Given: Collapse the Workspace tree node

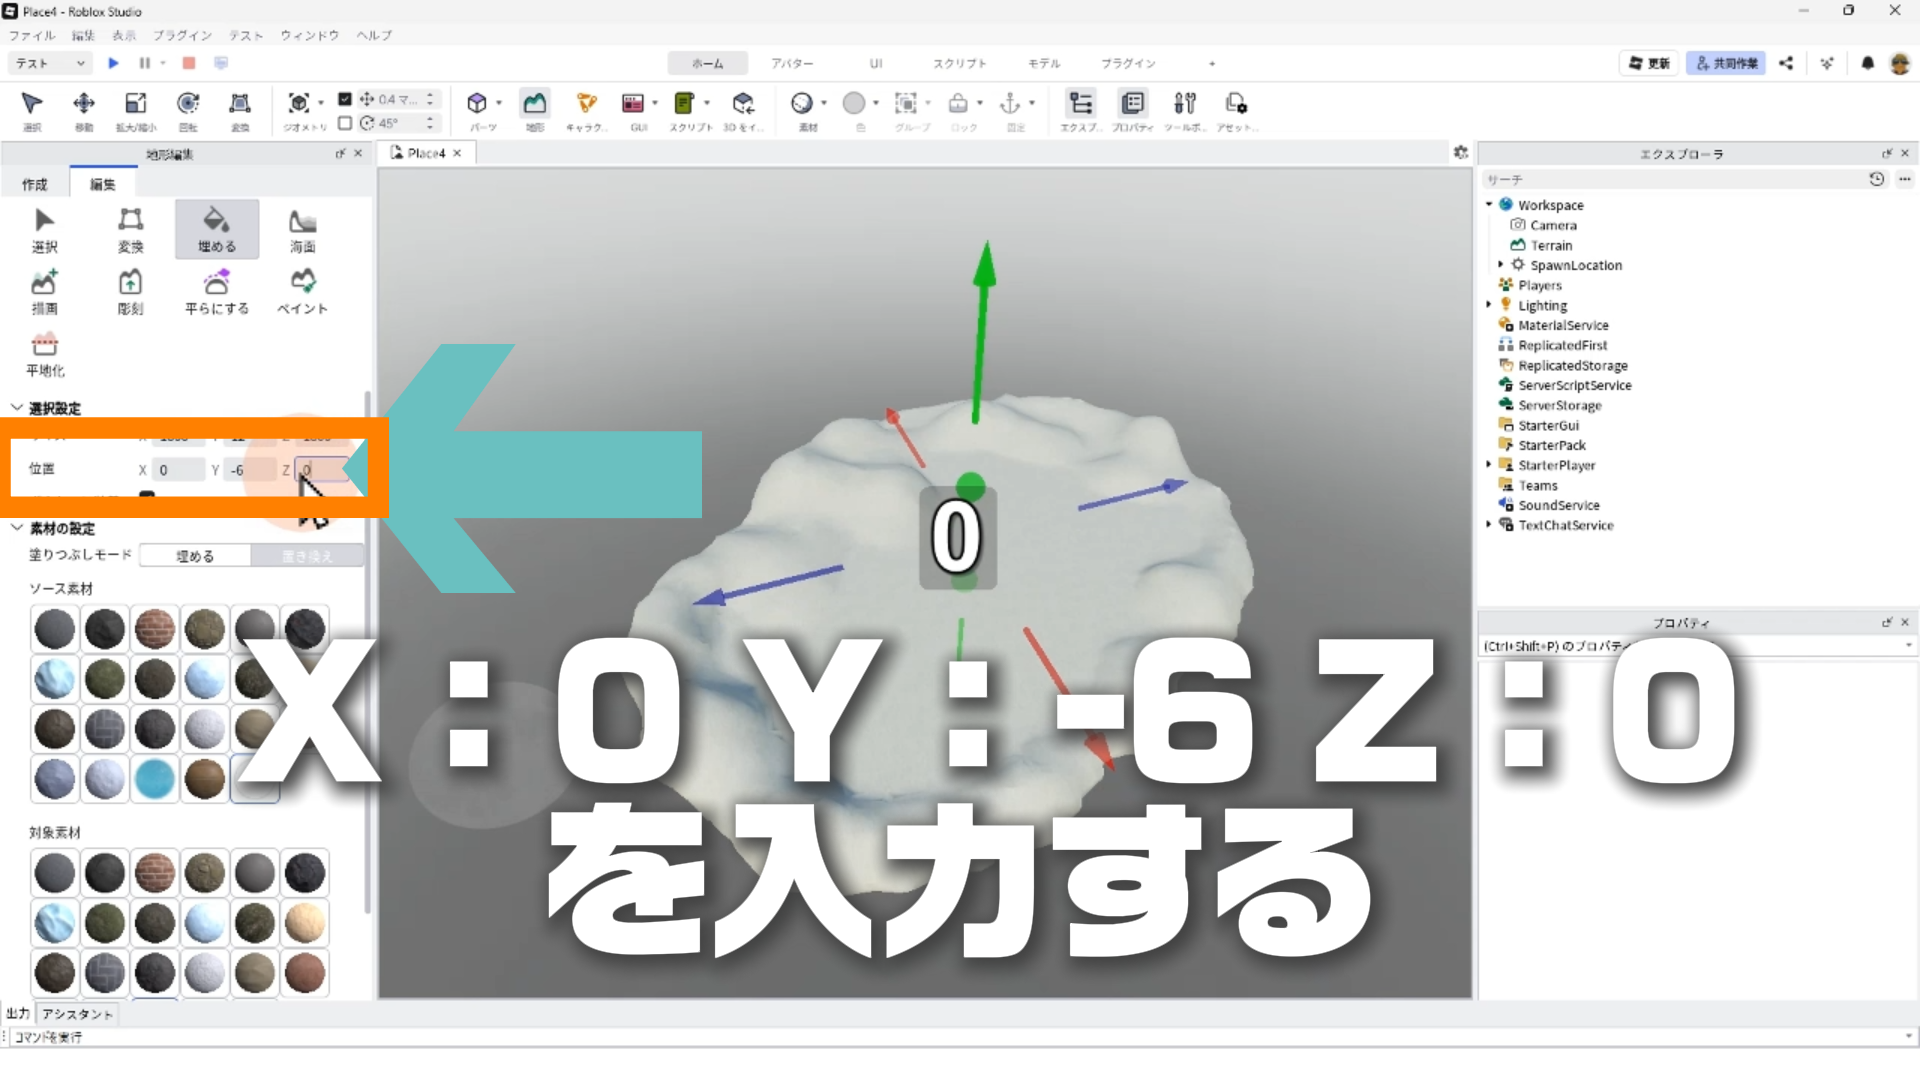Looking at the screenshot, I should [x=1489, y=204].
